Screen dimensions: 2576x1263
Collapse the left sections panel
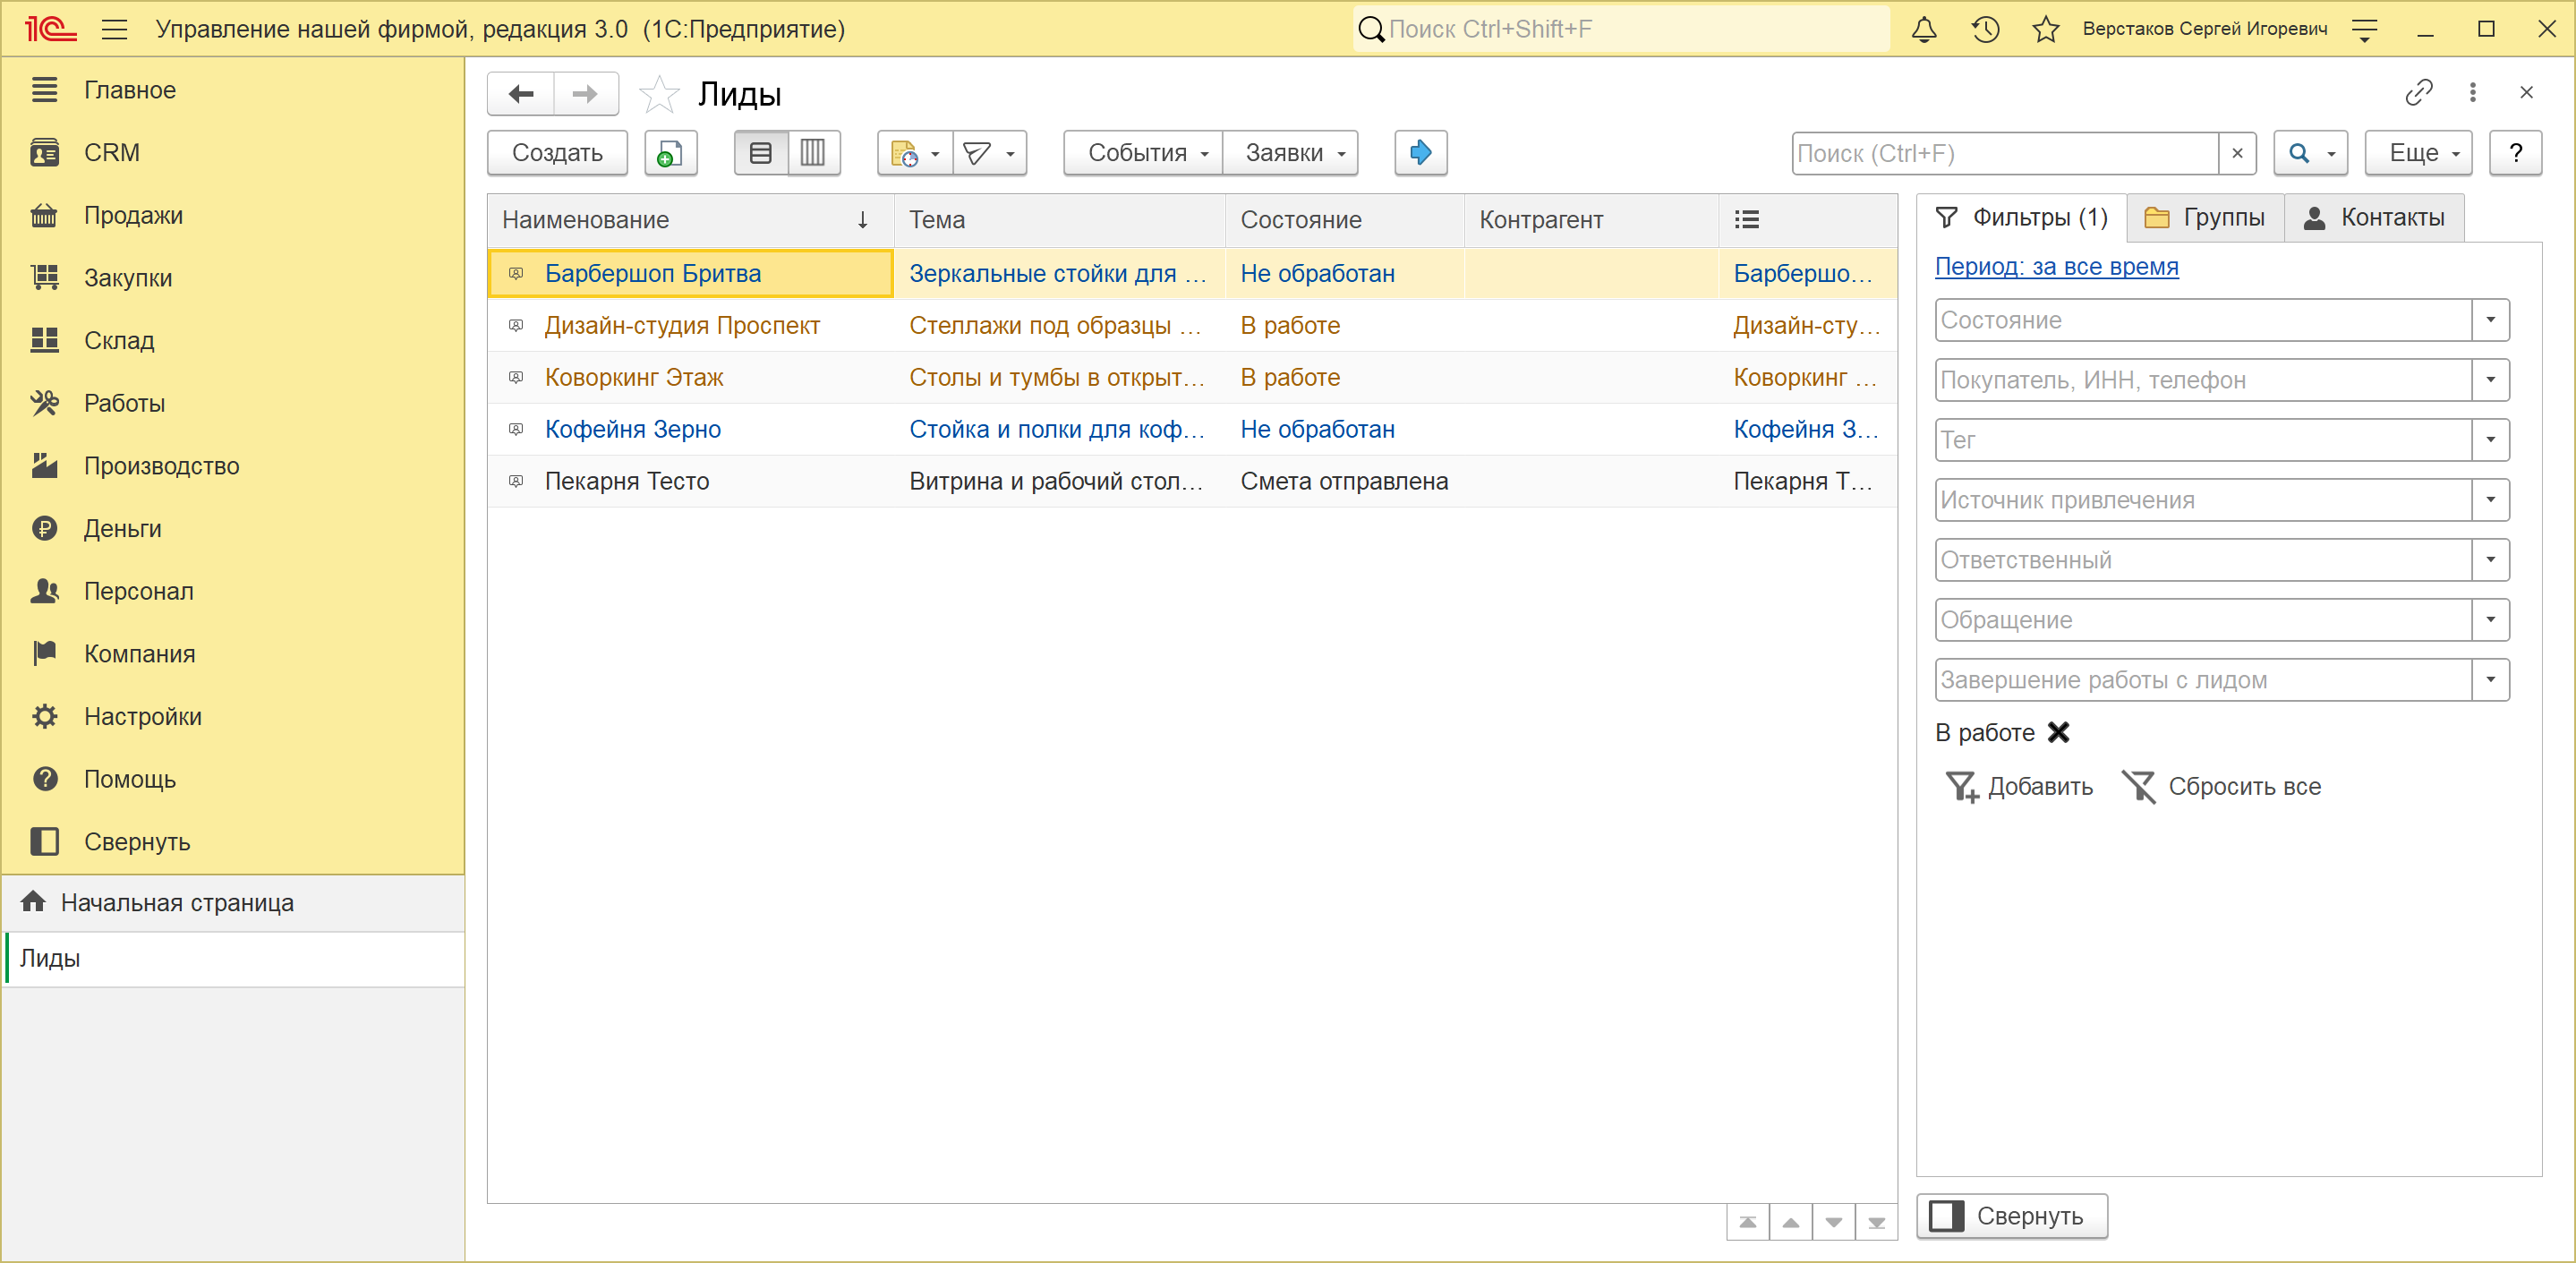point(233,842)
